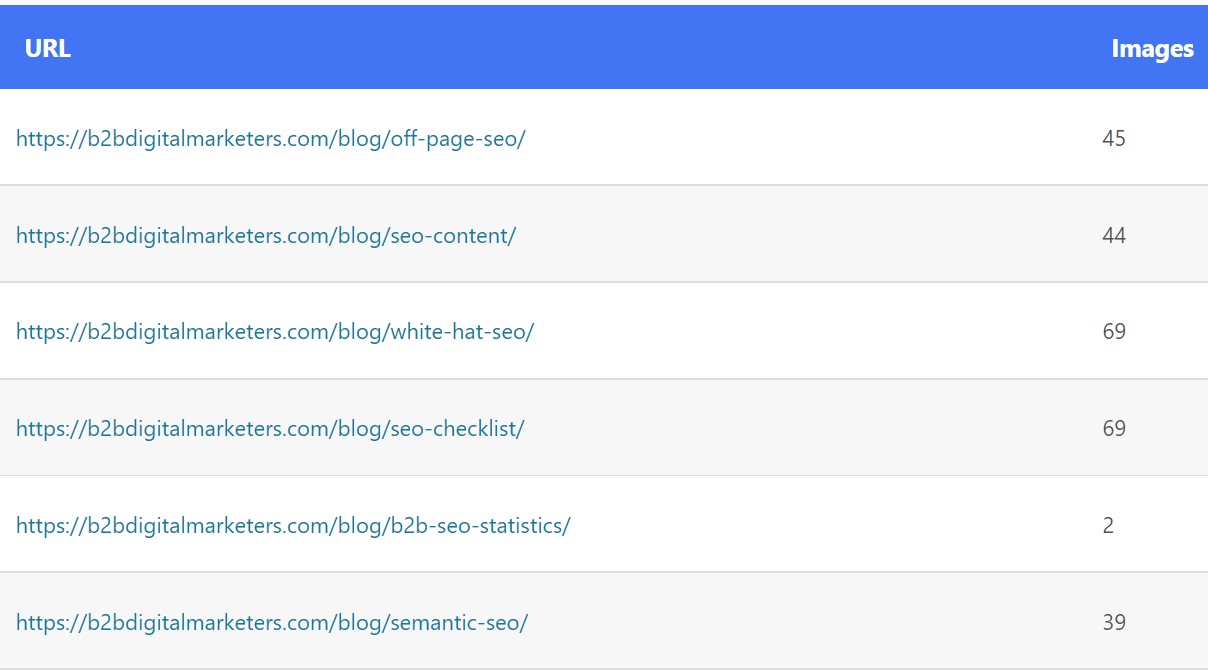Click the Images column header

1152,49
